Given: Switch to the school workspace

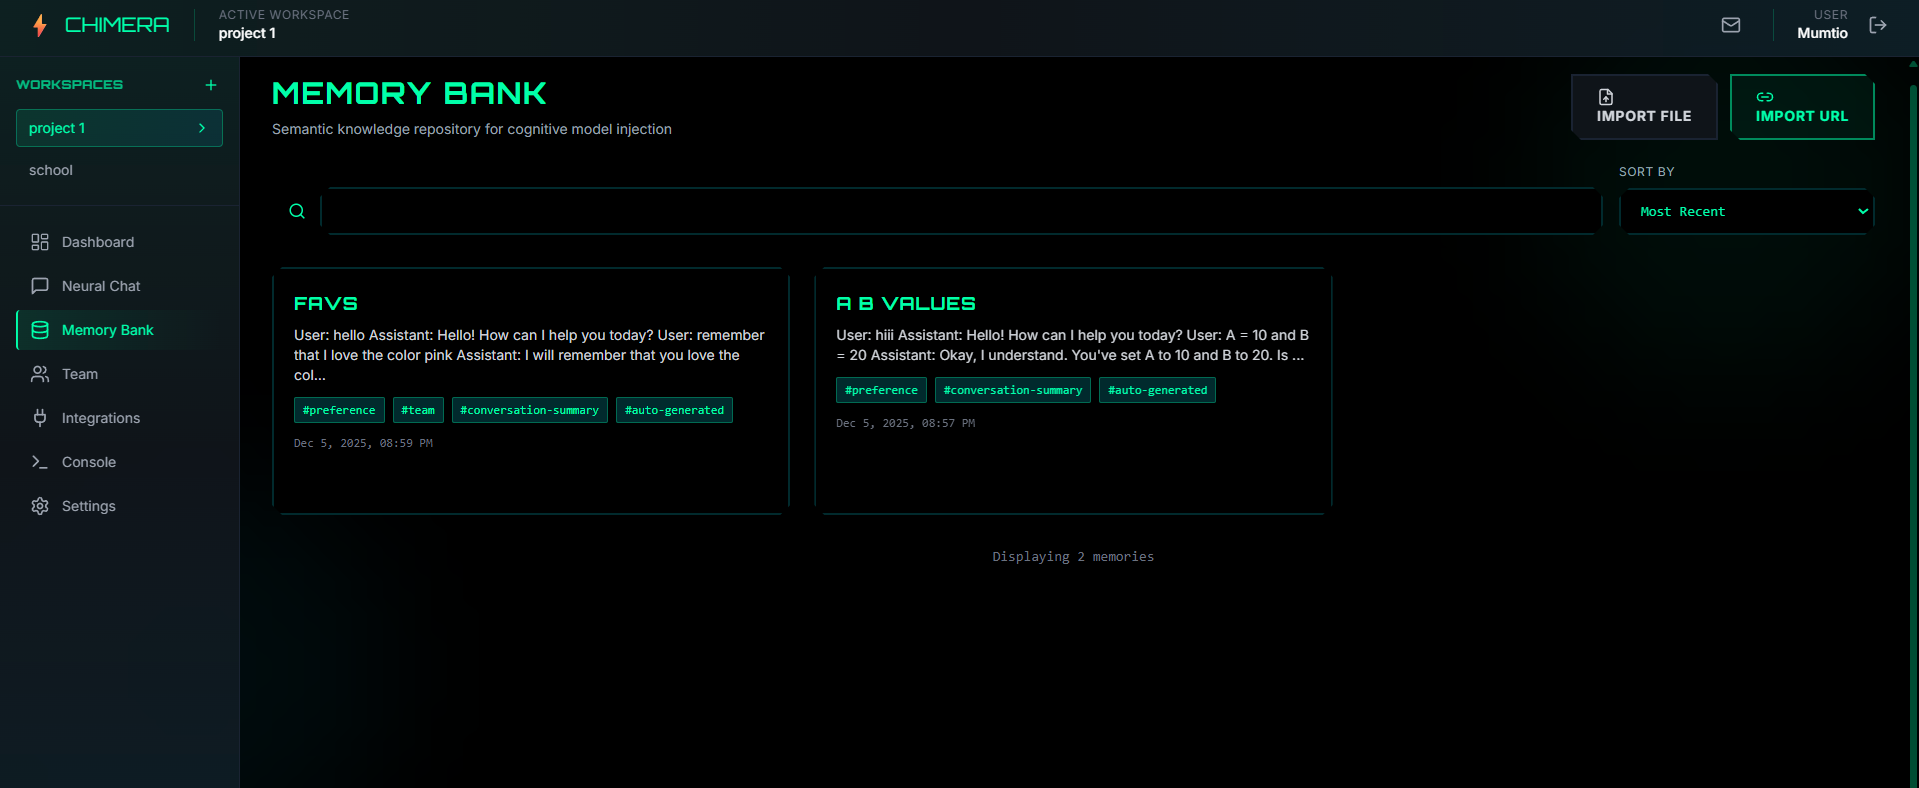Looking at the screenshot, I should click(119, 170).
